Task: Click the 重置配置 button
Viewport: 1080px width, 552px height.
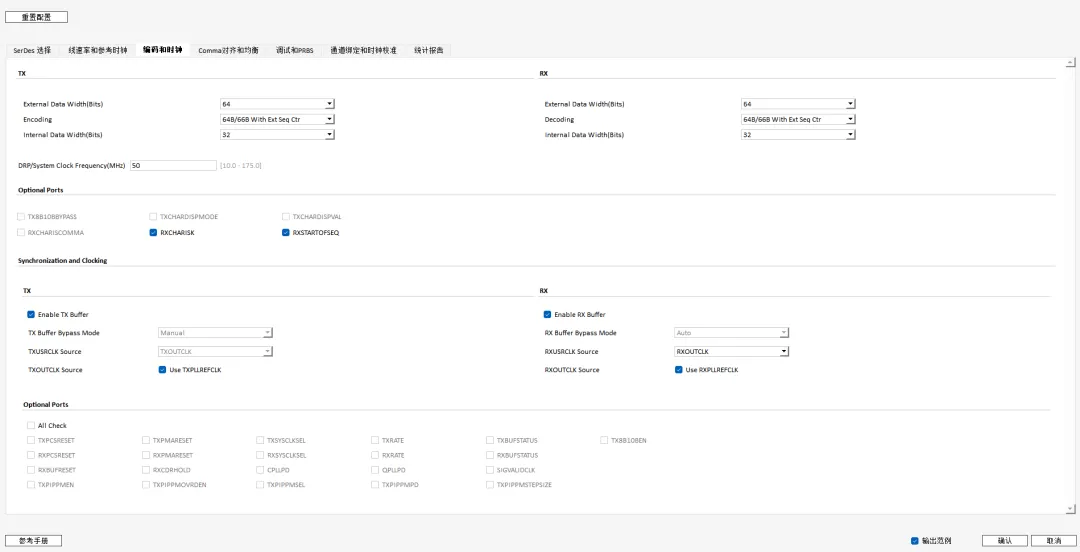Action: (x=37, y=17)
